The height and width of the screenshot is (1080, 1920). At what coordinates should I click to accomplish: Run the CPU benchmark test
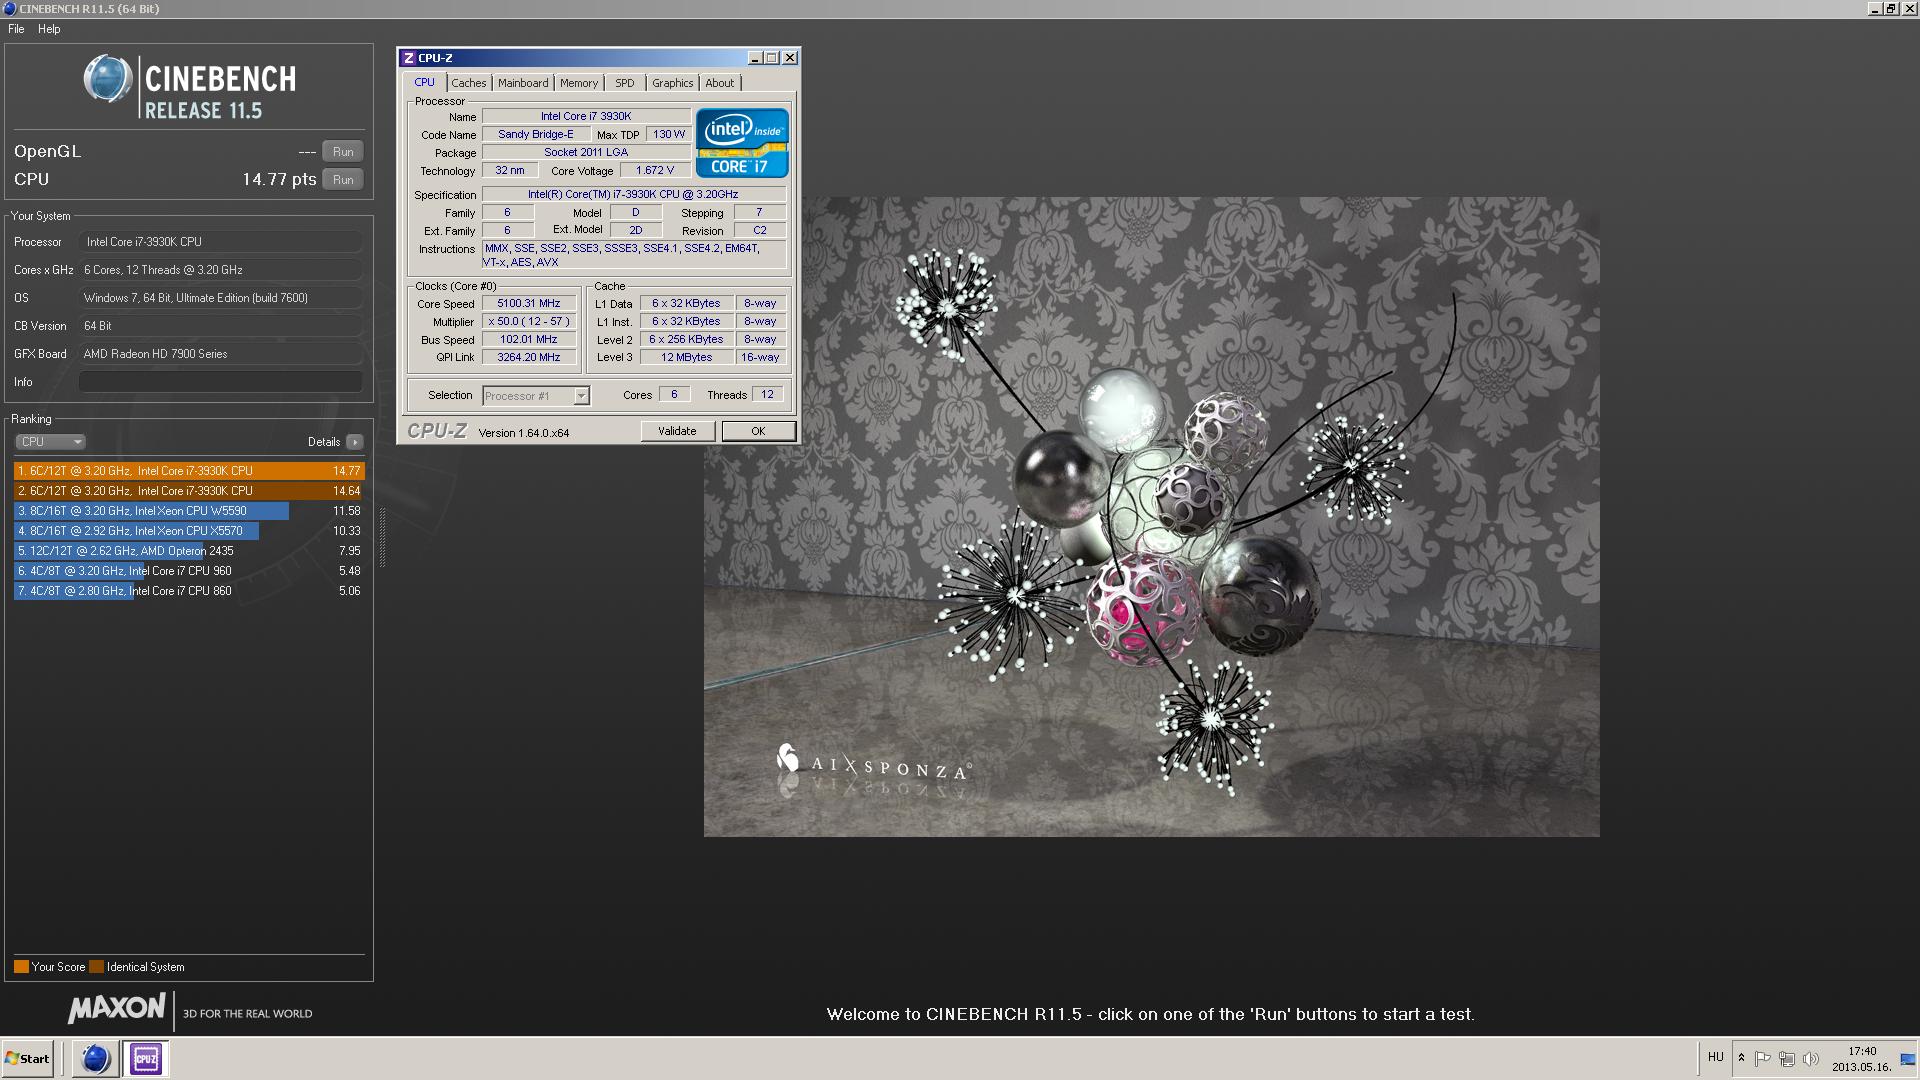tap(343, 180)
